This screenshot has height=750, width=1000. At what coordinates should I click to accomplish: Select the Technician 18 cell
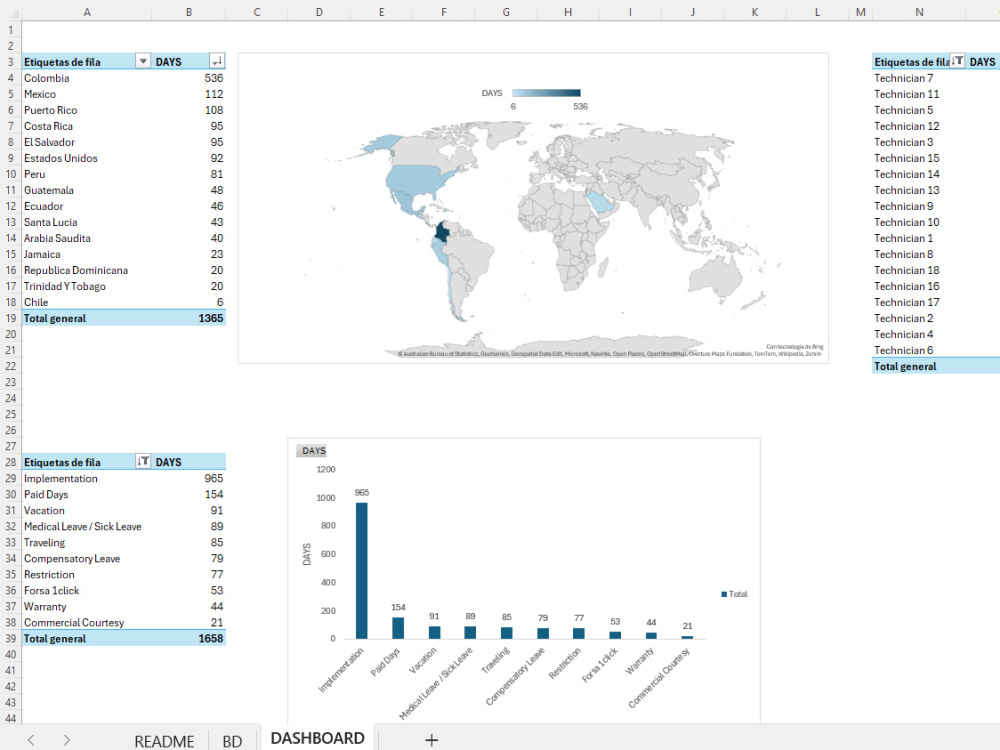[x=919, y=270]
